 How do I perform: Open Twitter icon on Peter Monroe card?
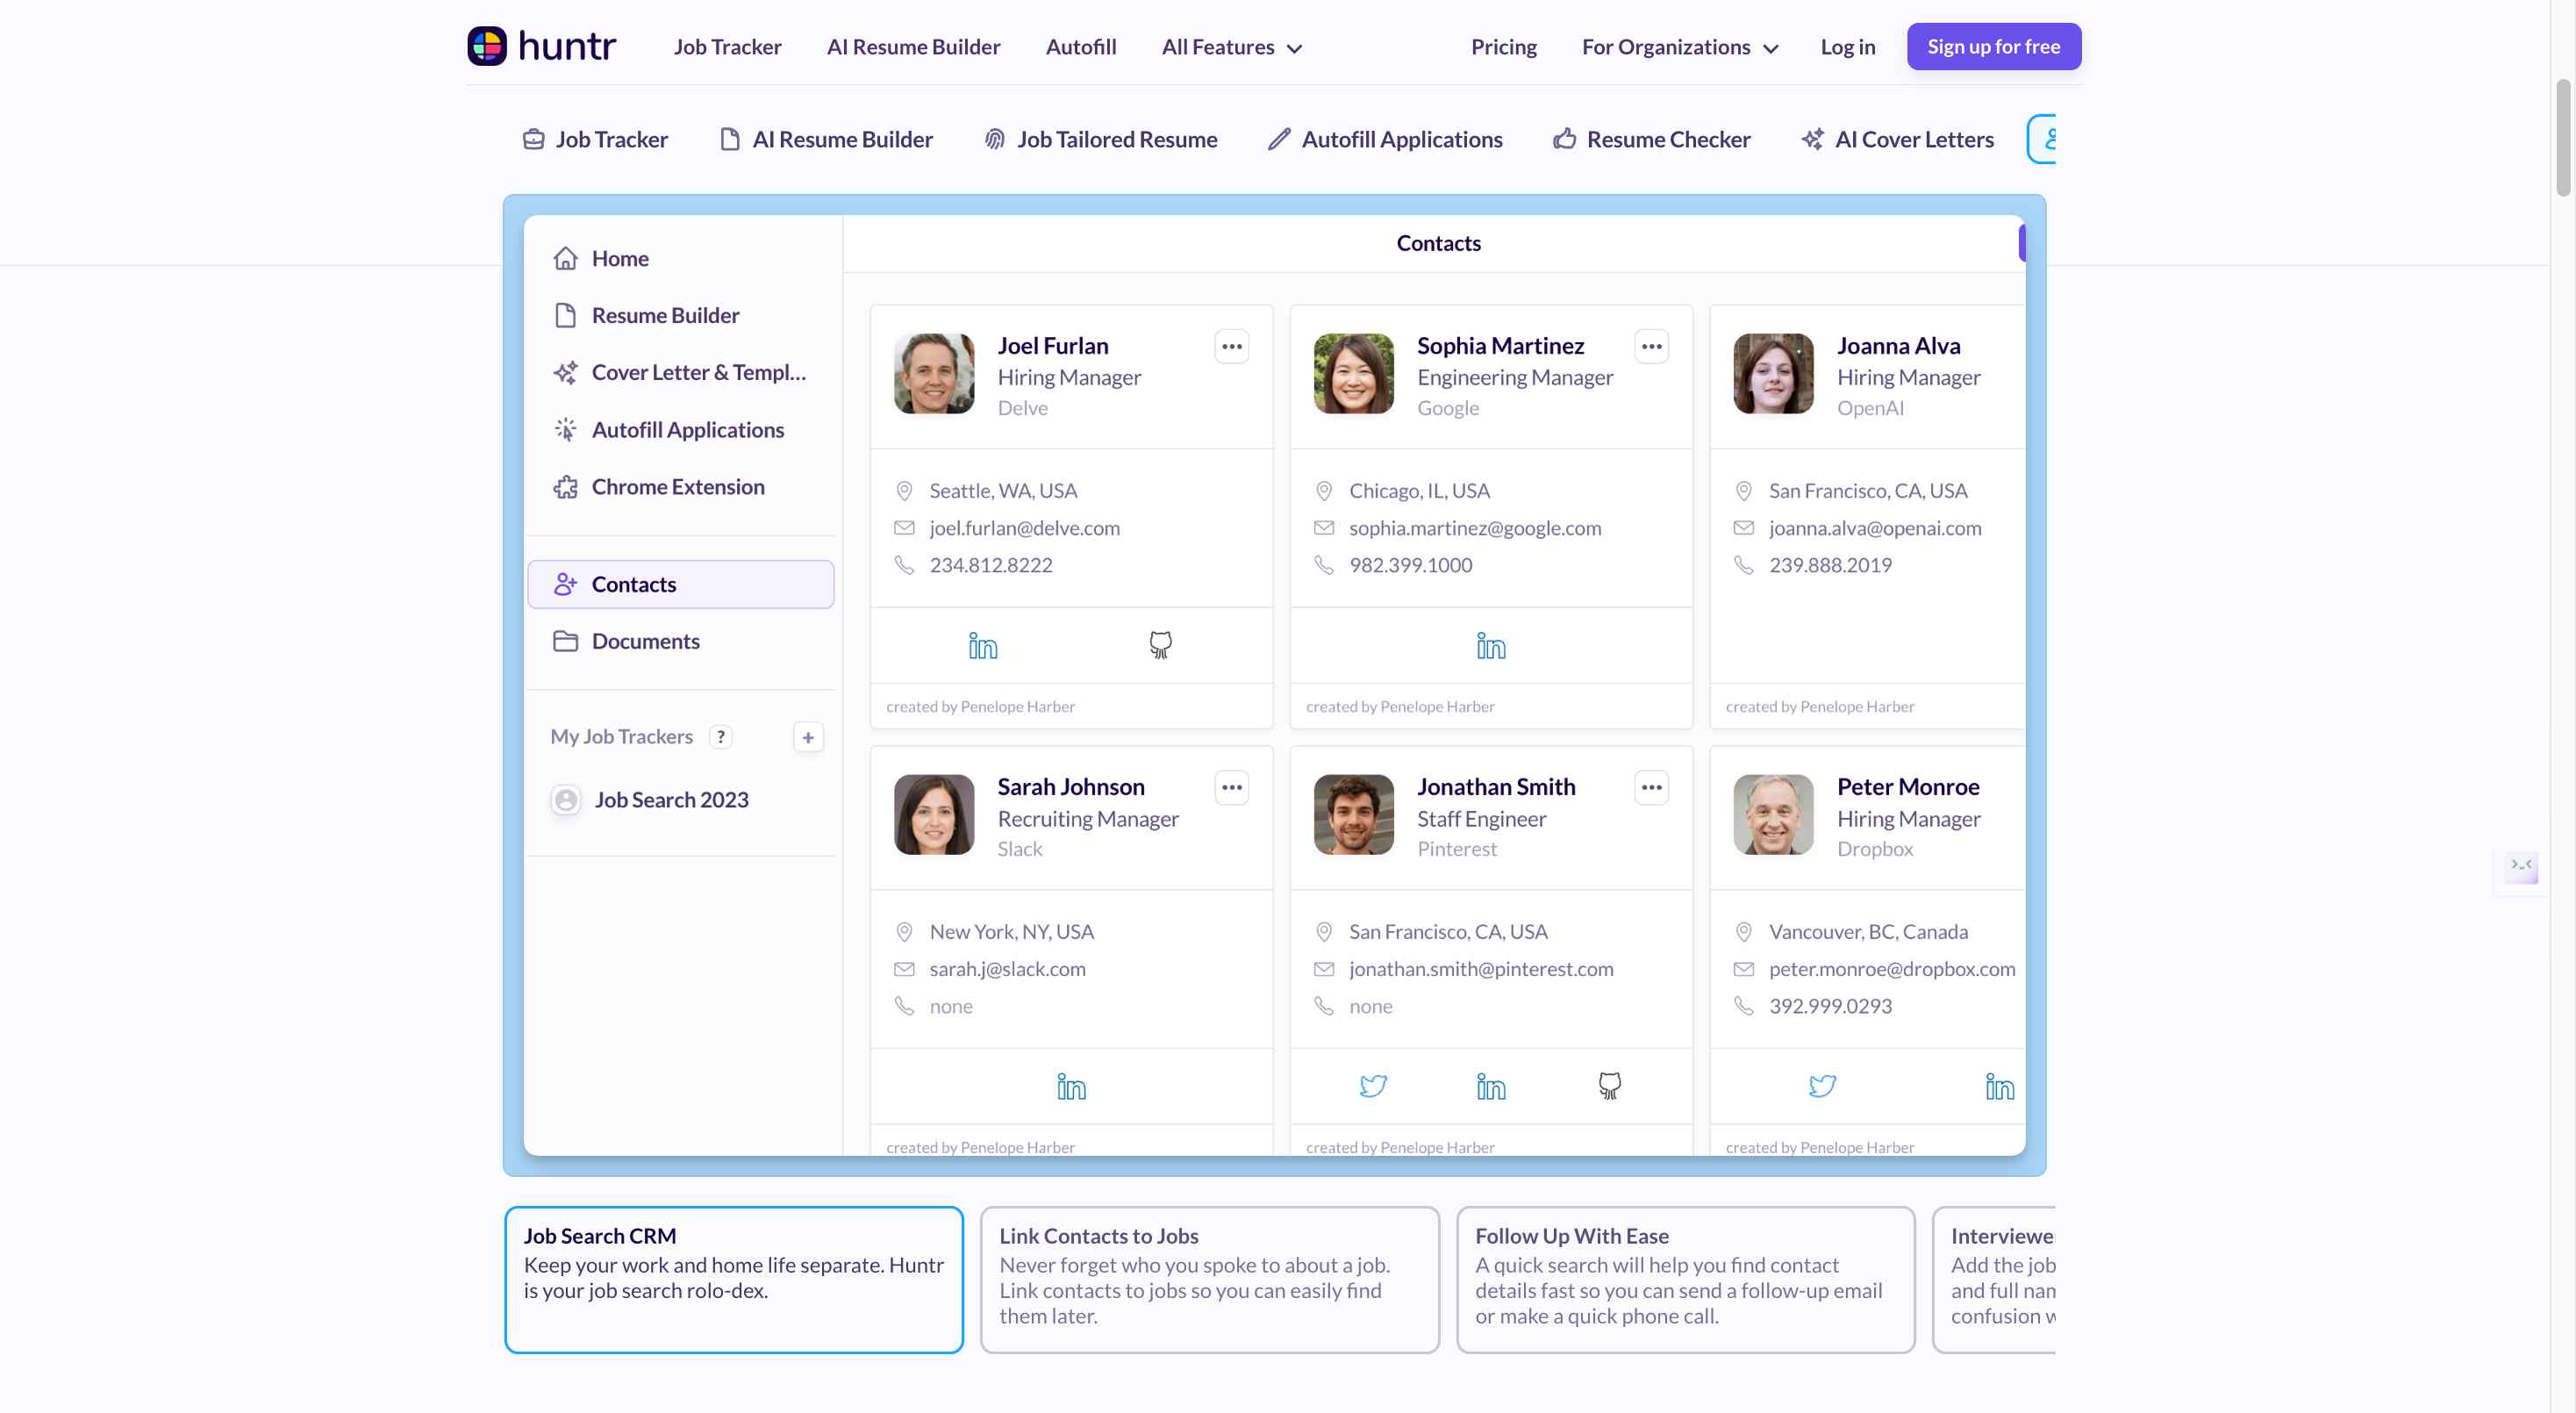[1822, 1086]
